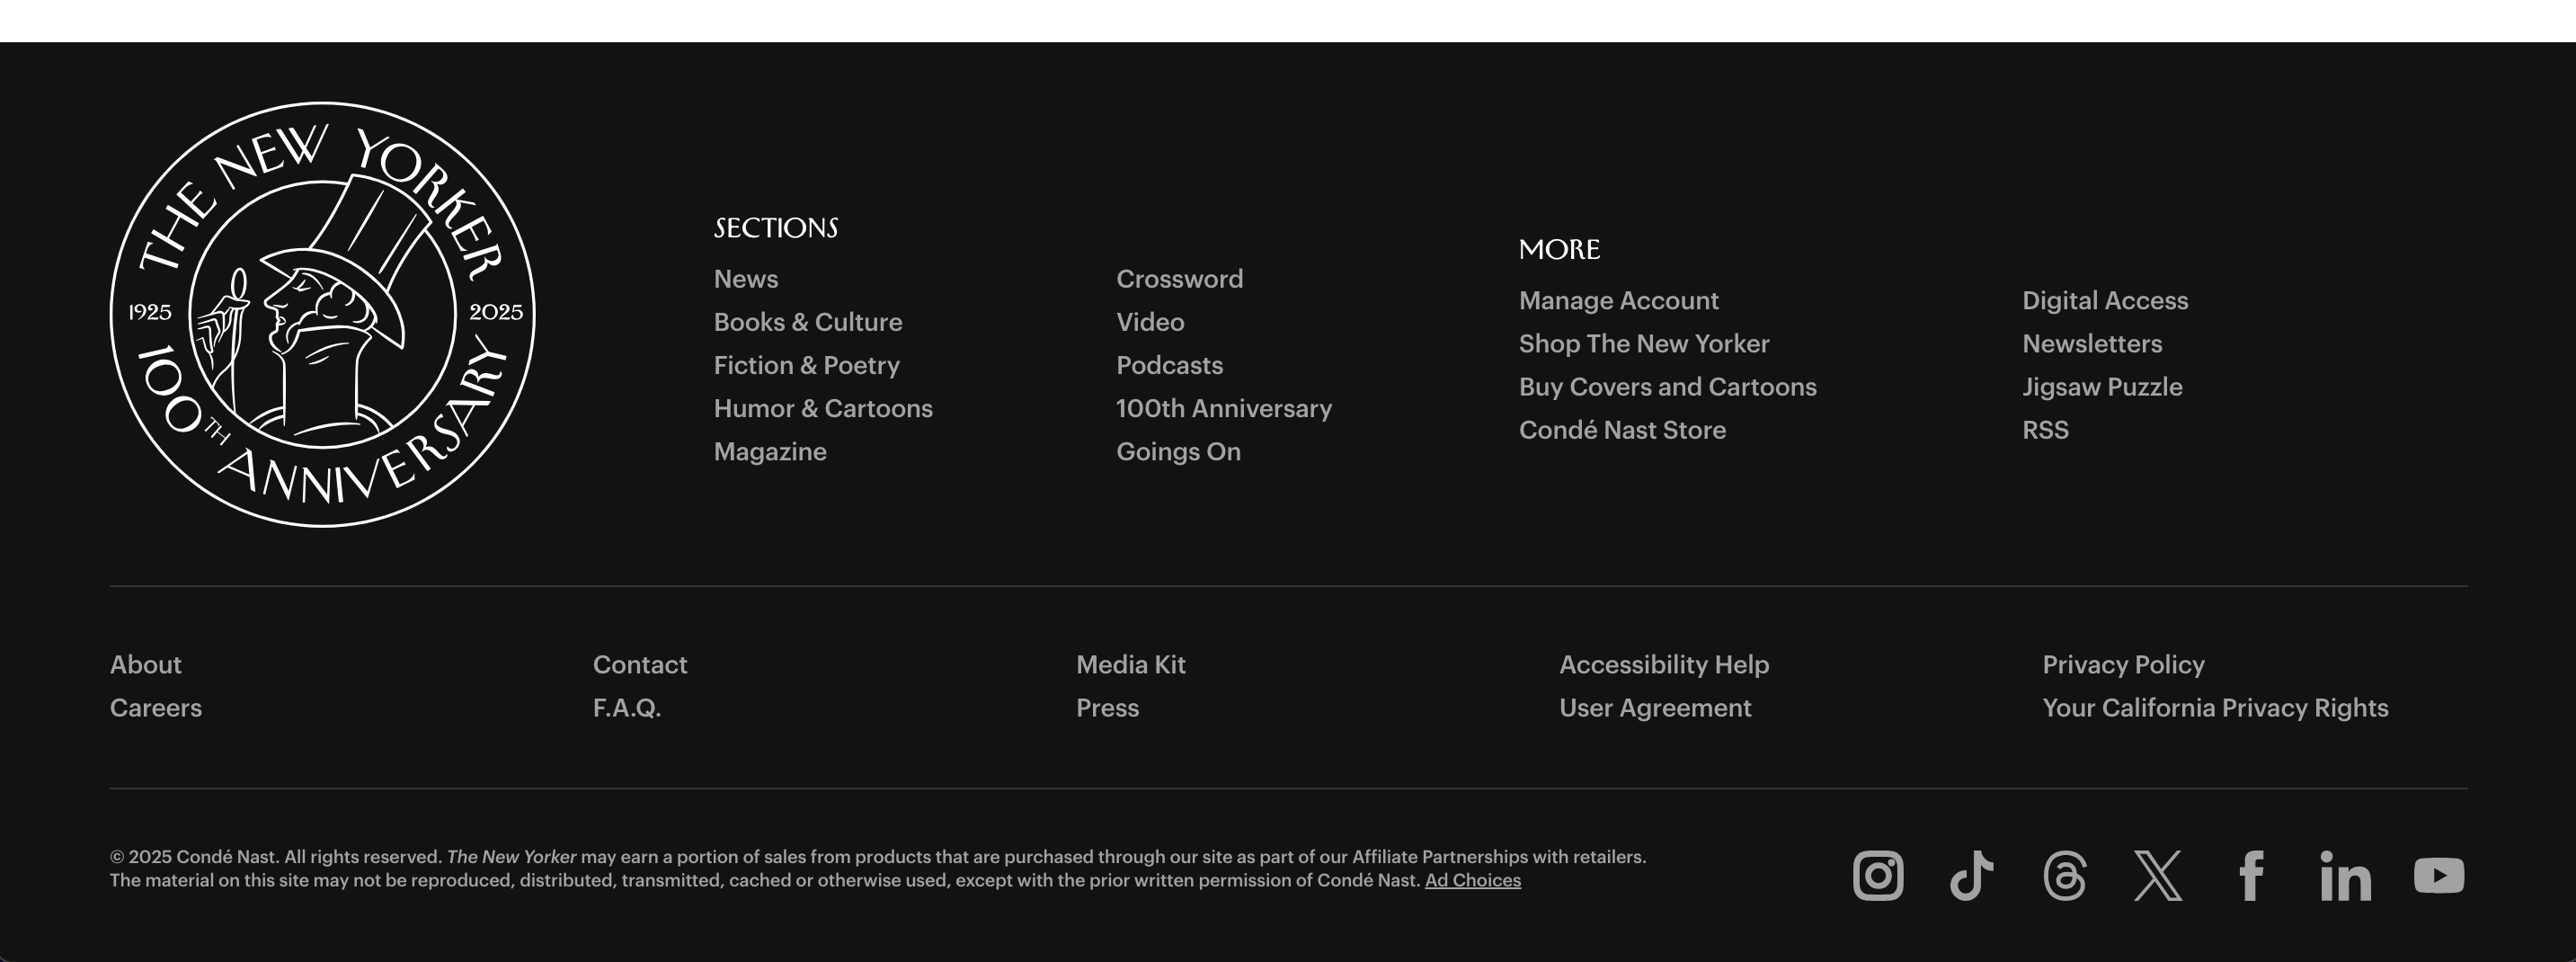The image size is (2576, 962).
Task: View the Privacy Policy
Action: coord(2124,664)
